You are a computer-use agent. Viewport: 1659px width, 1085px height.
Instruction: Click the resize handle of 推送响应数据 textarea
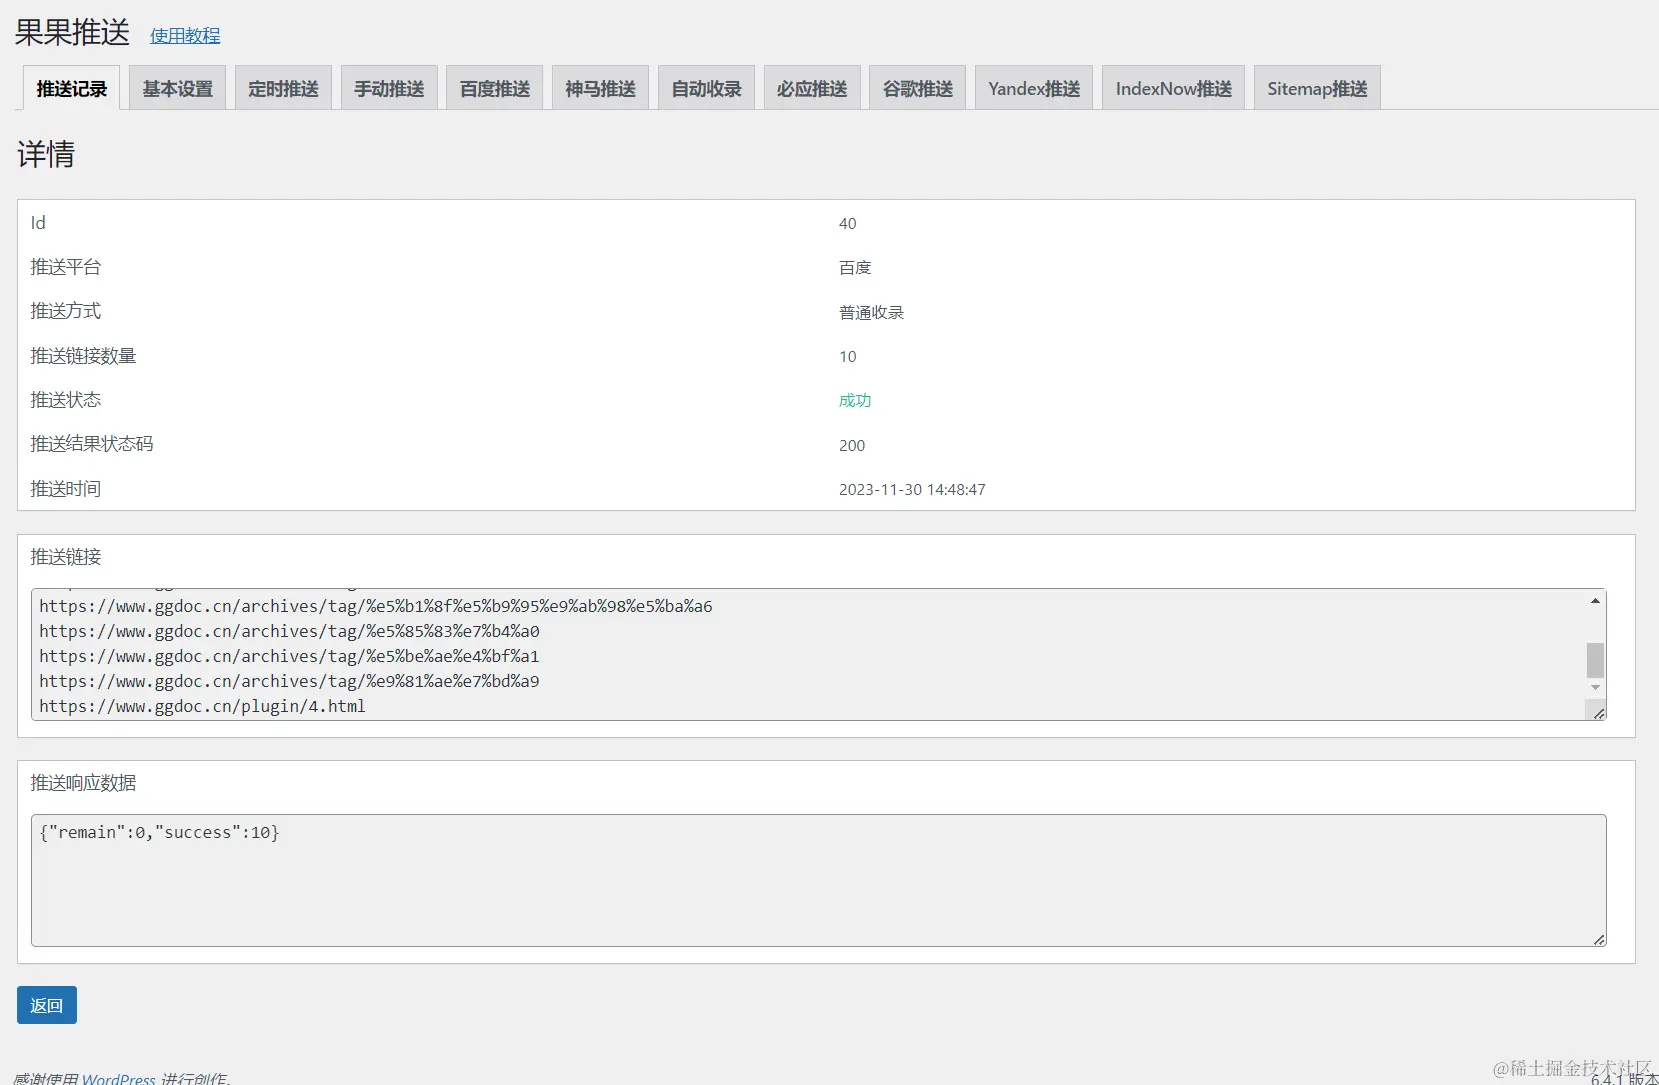[1598, 938]
